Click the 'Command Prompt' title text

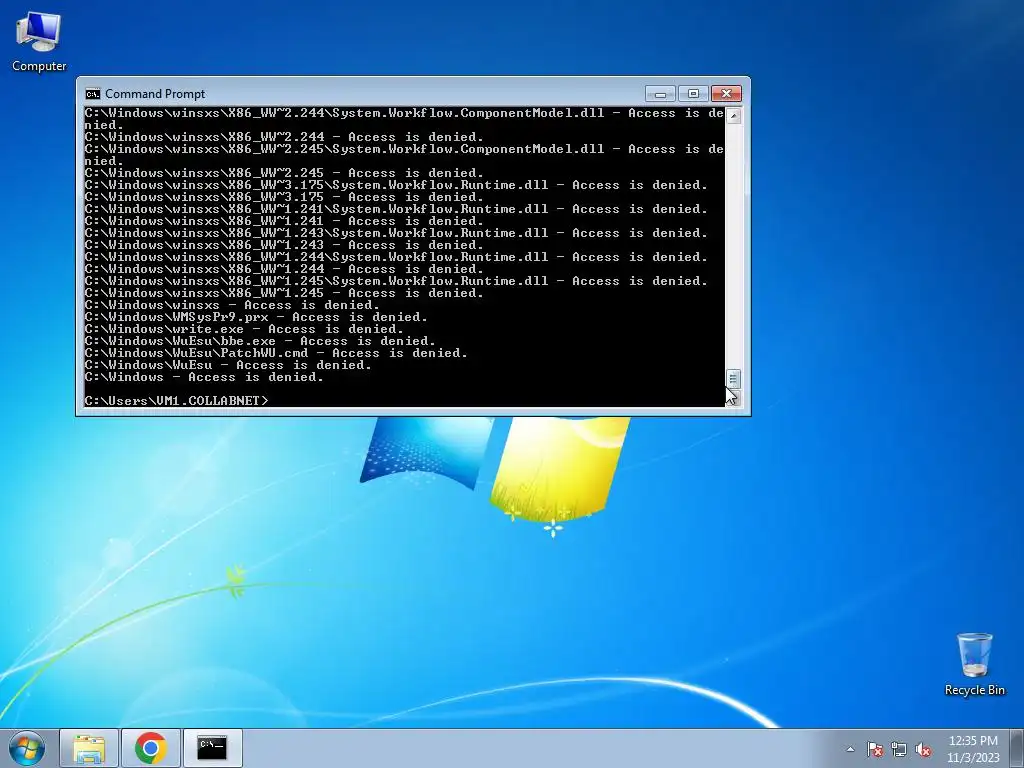pyautogui.click(x=155, y=94)
